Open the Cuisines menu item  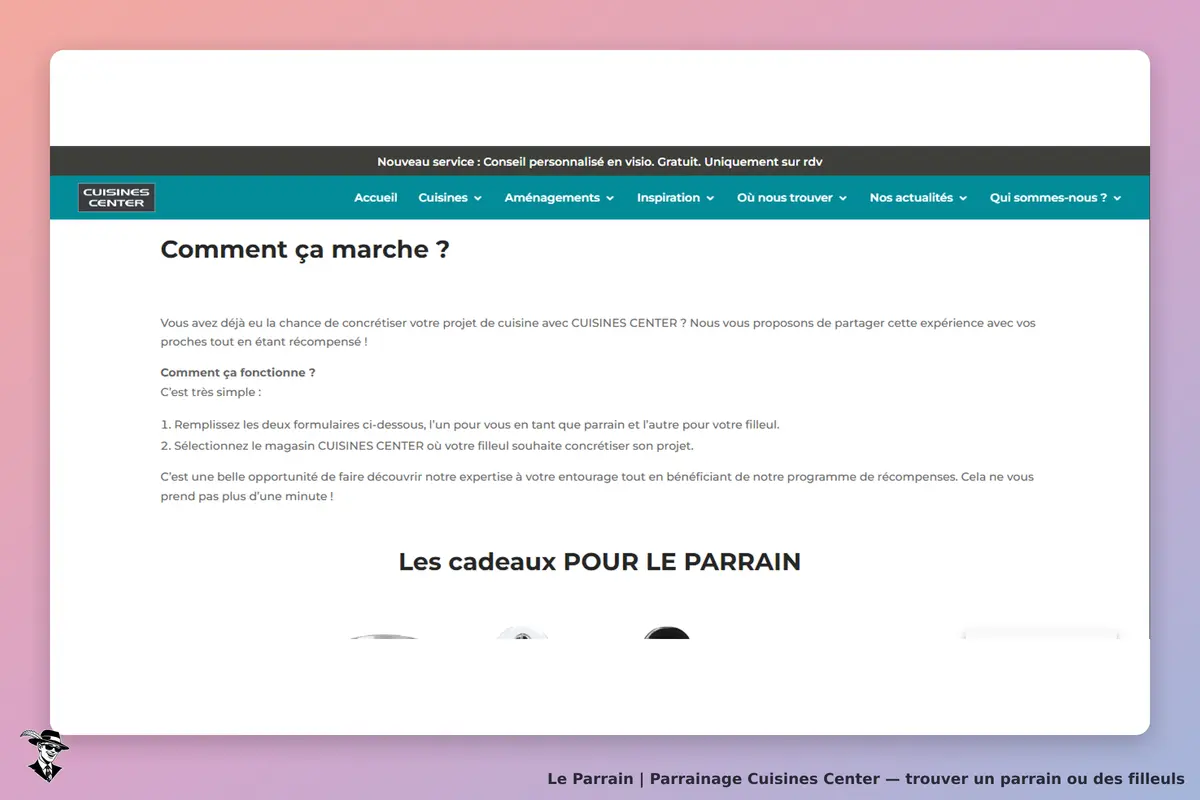(443, 198)
